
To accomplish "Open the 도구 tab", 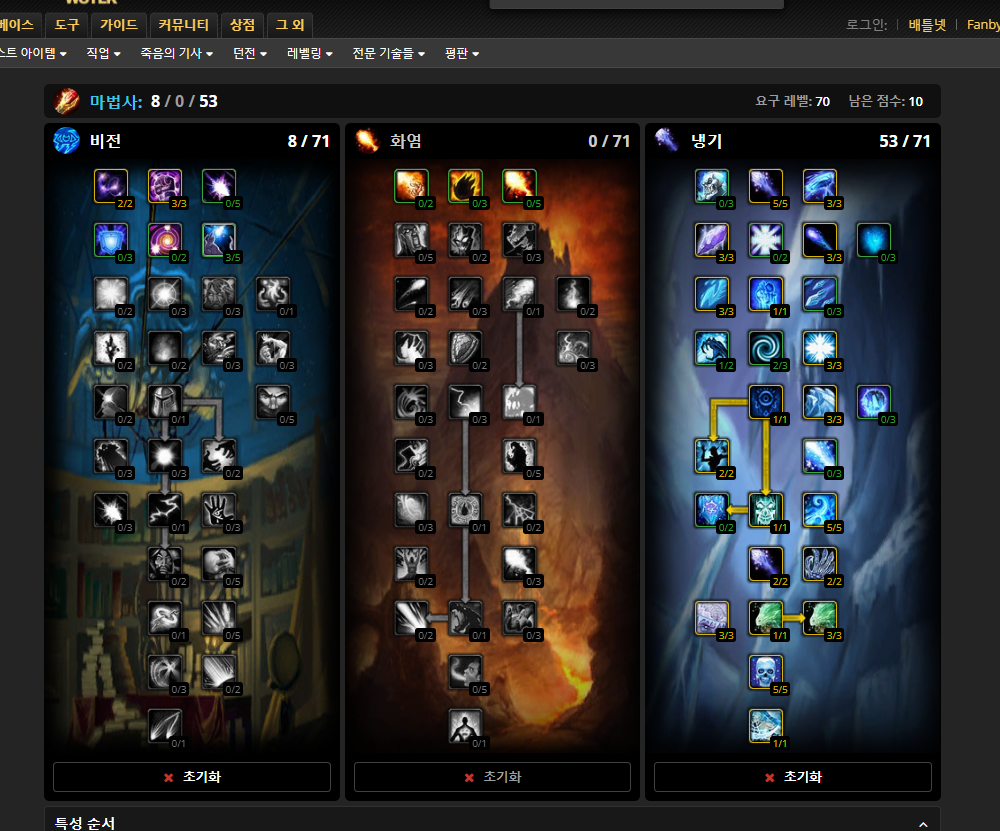I will [67, 25].
